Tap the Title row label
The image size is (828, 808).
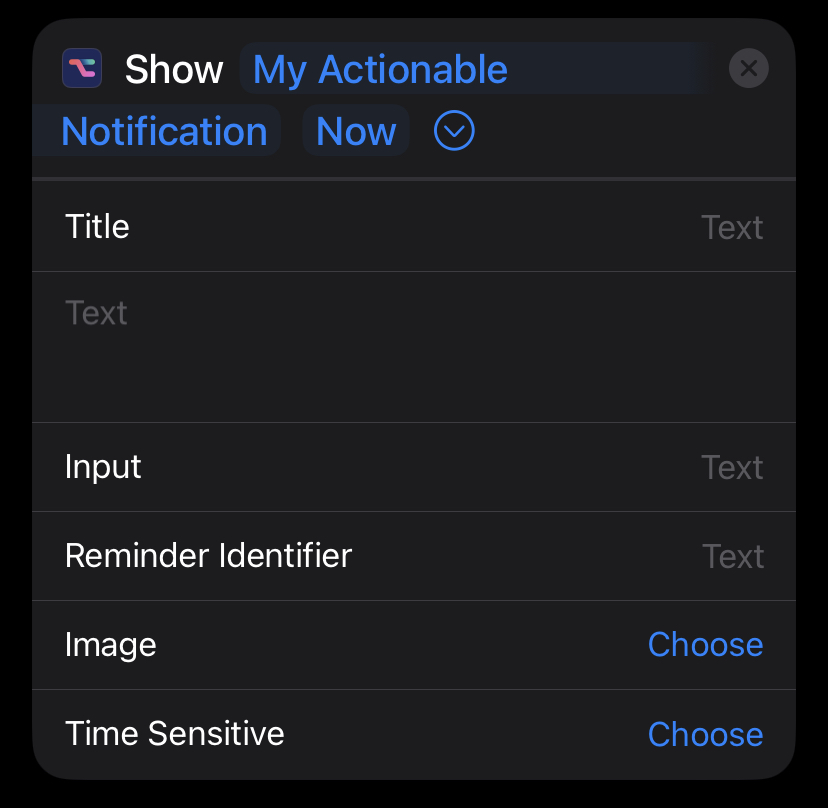pos(97,227)
